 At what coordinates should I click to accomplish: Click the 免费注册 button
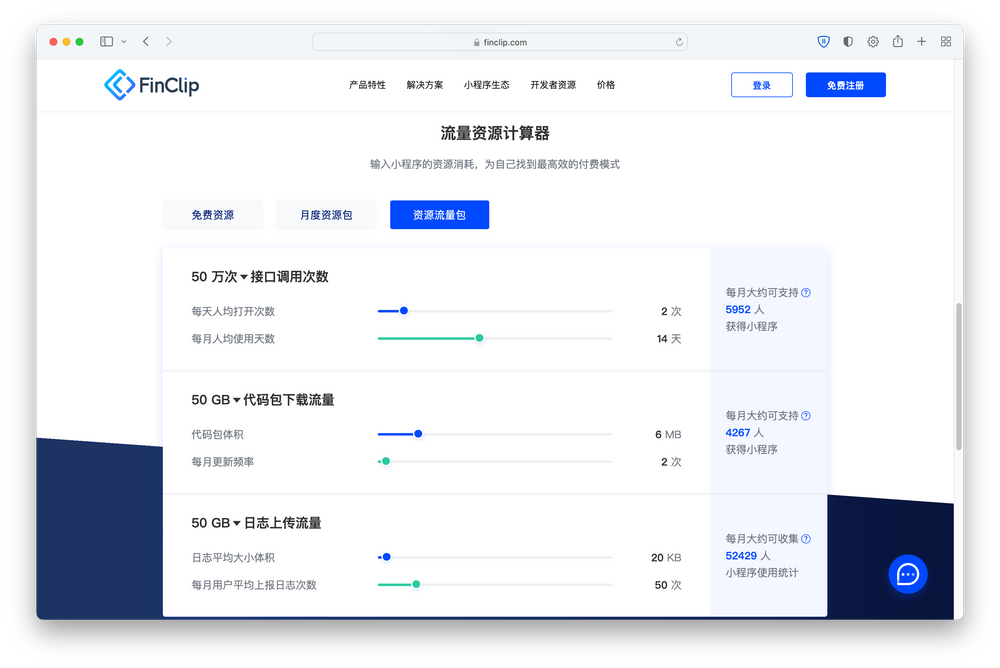click(x=845, y=84)
